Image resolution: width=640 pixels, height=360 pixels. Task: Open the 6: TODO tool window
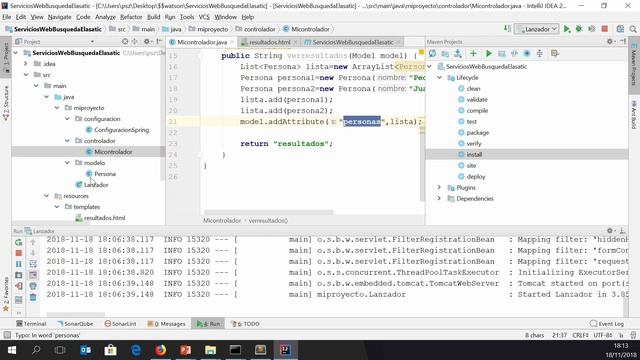point(245,324)
